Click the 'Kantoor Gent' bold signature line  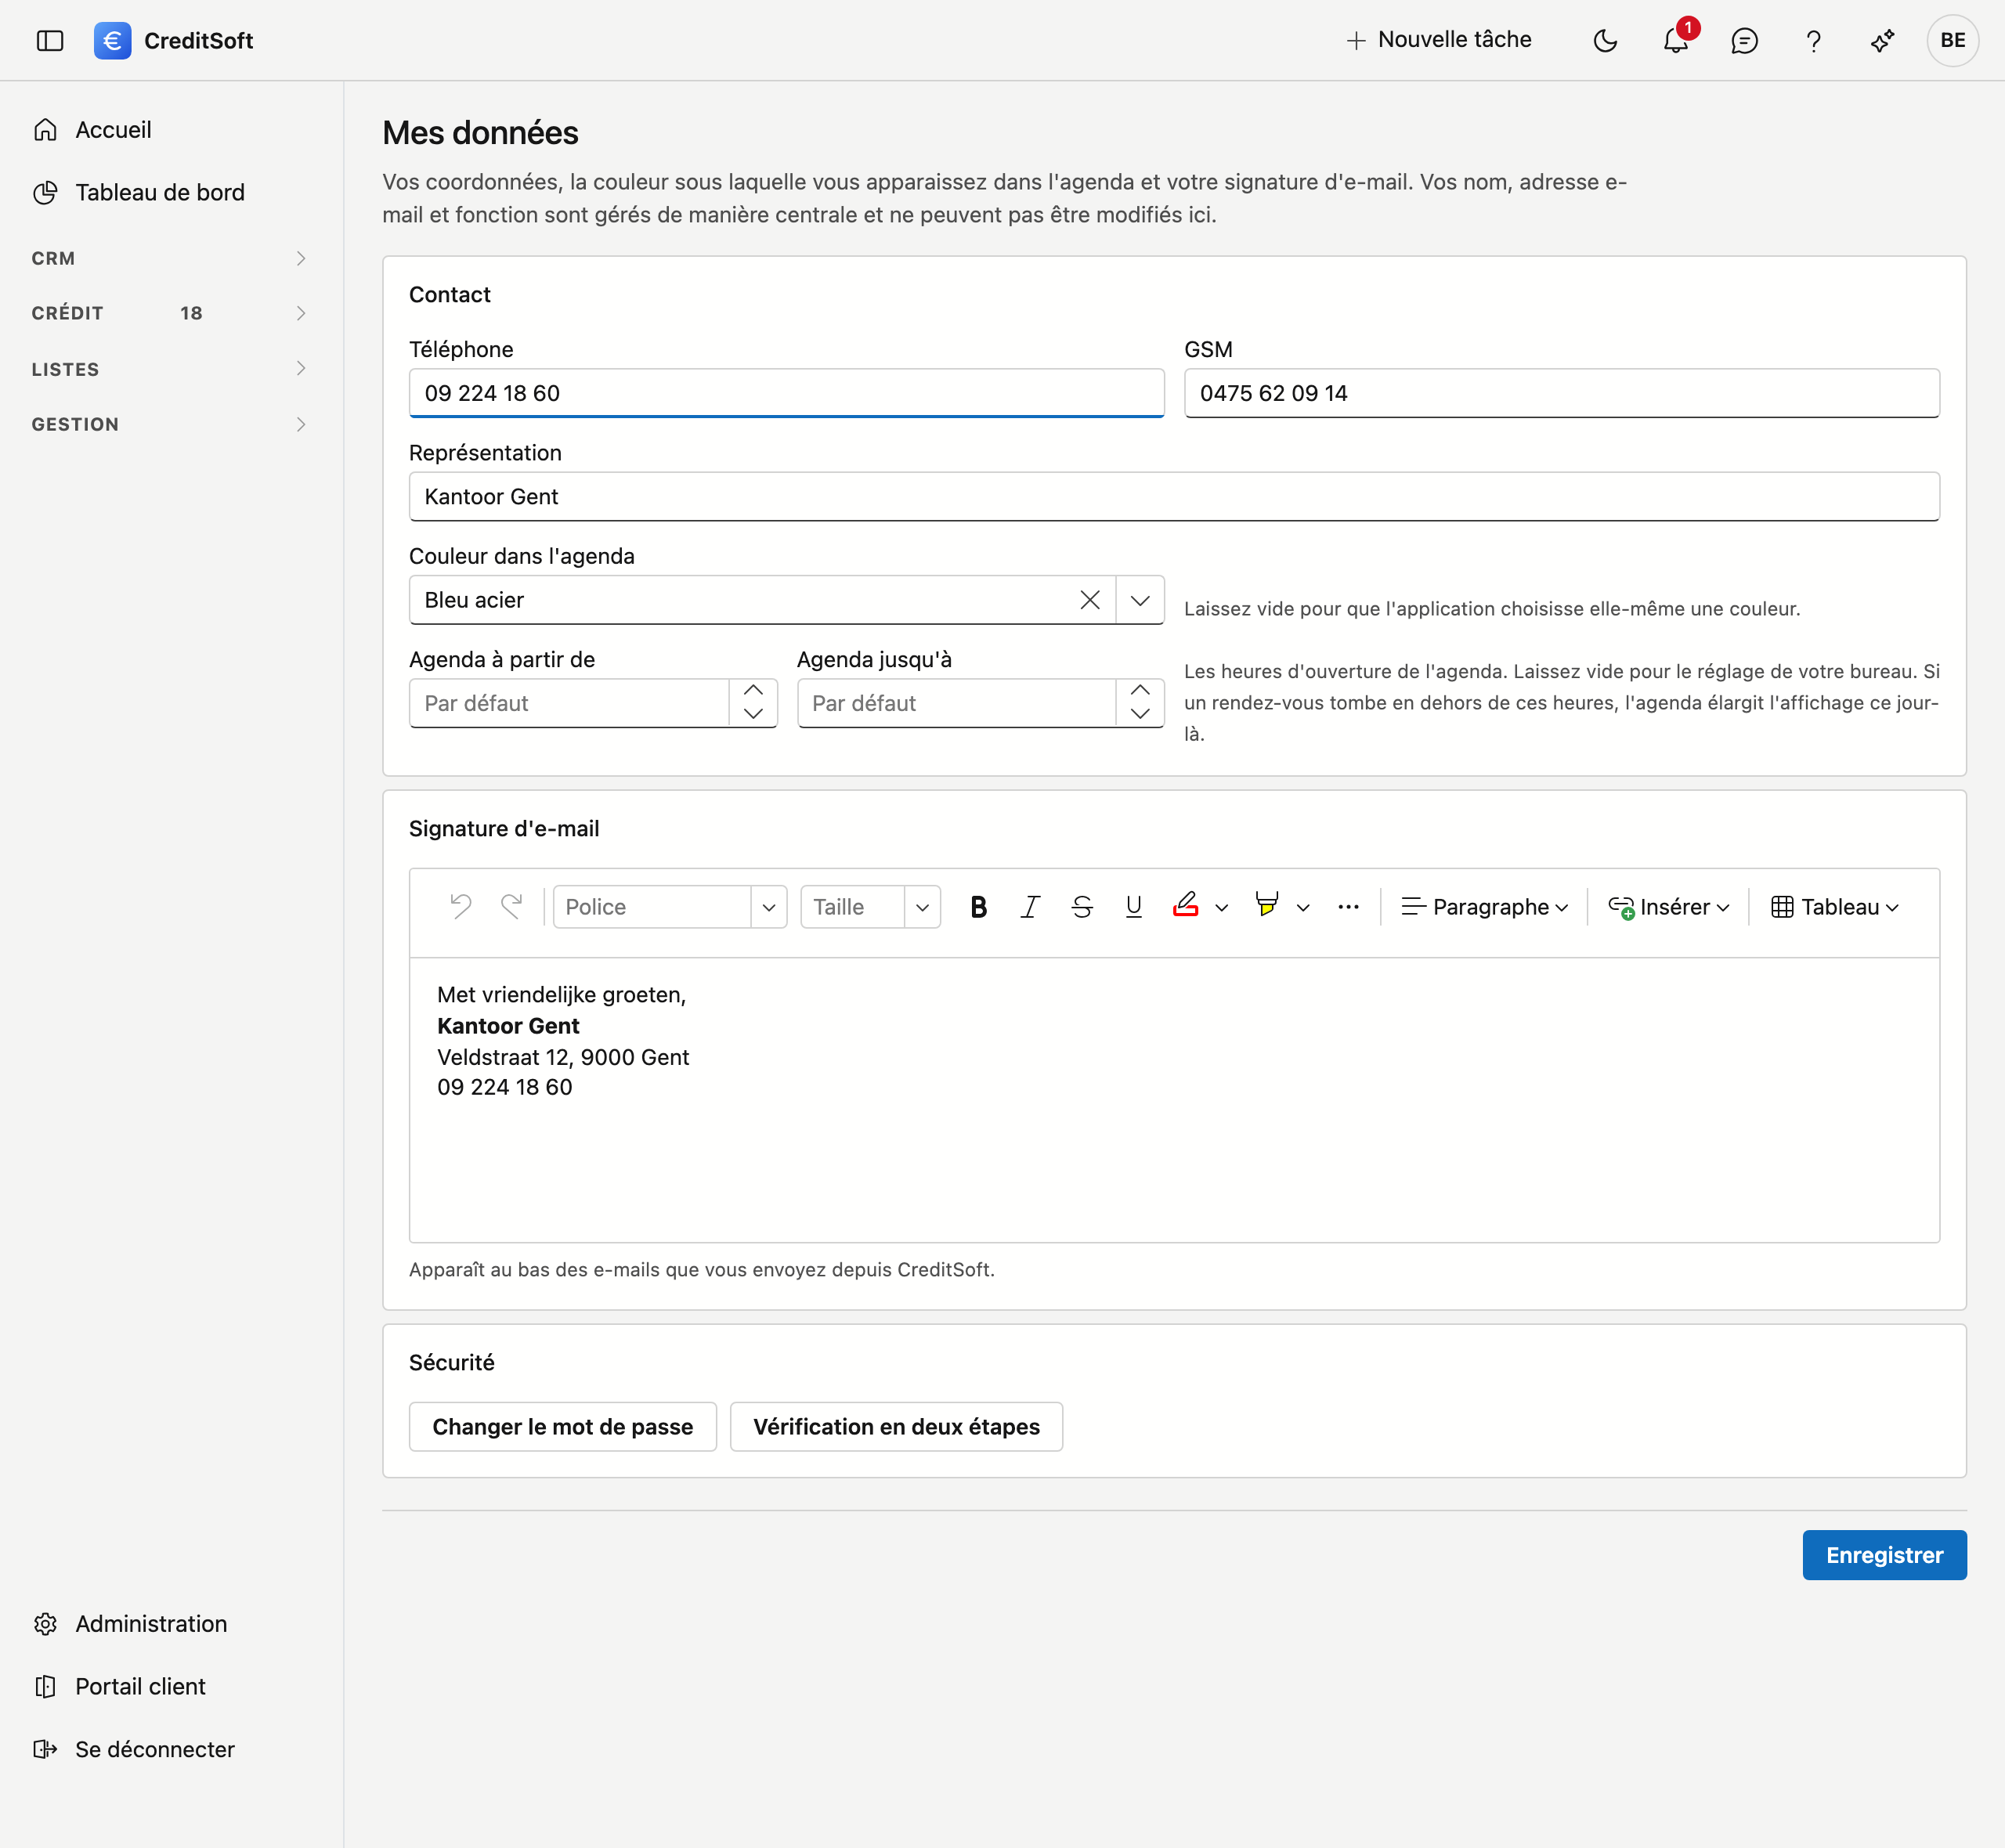coord(508,1026)
